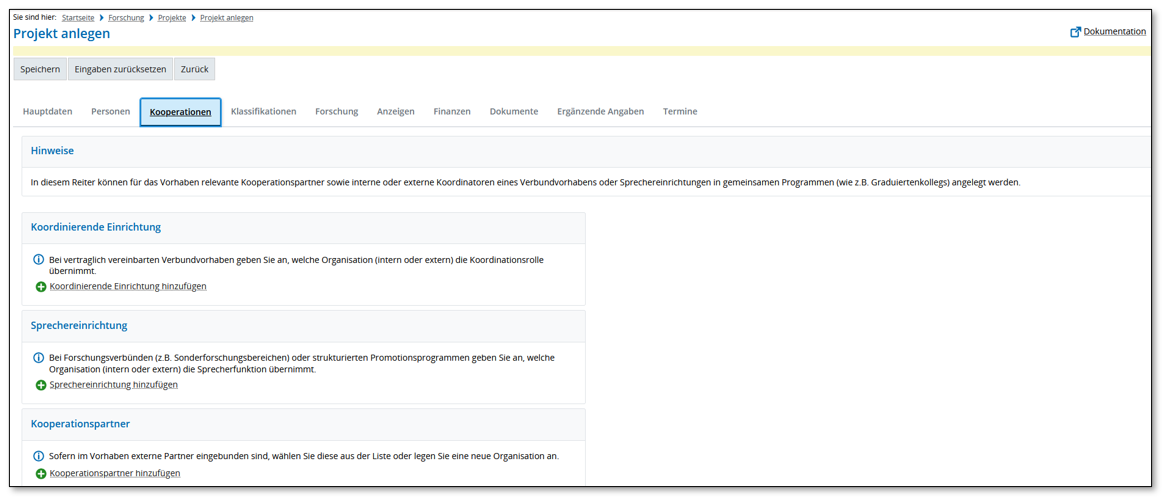Open the Dokumentation link
The width and height of the screenshot is (1169, 503).
[1114, 32]
